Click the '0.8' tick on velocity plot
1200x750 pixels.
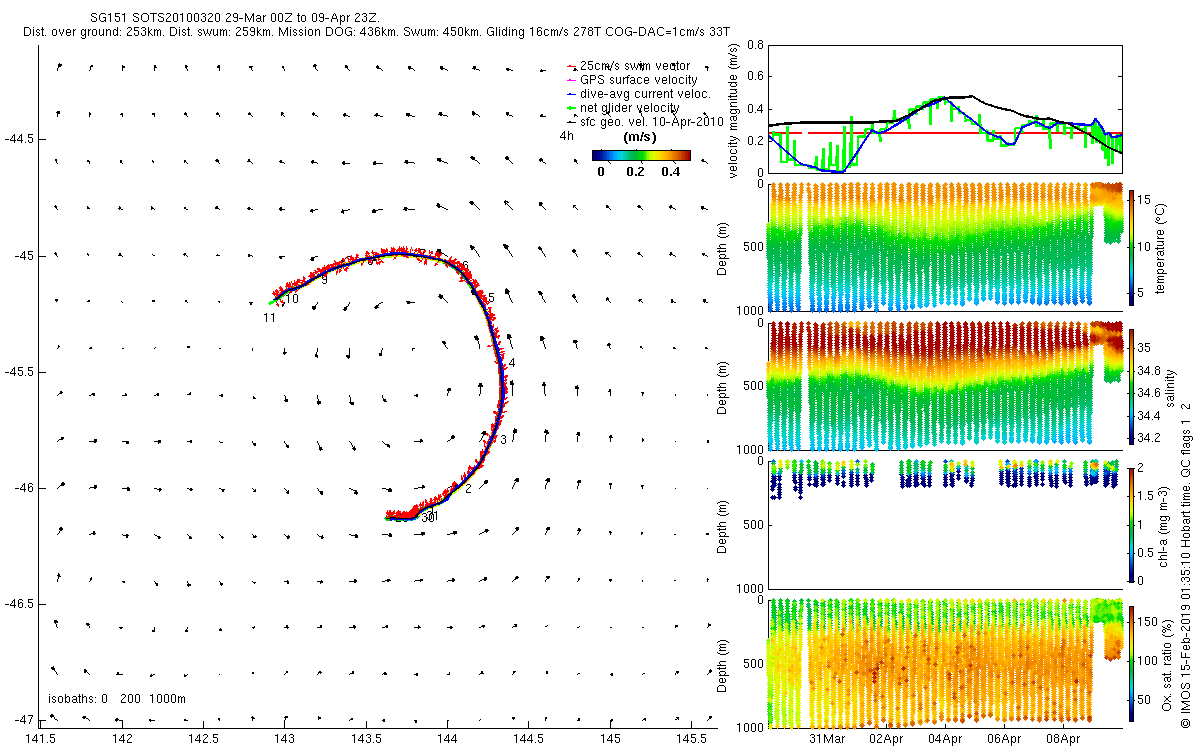pyautogui.click(x=755, y=45)
